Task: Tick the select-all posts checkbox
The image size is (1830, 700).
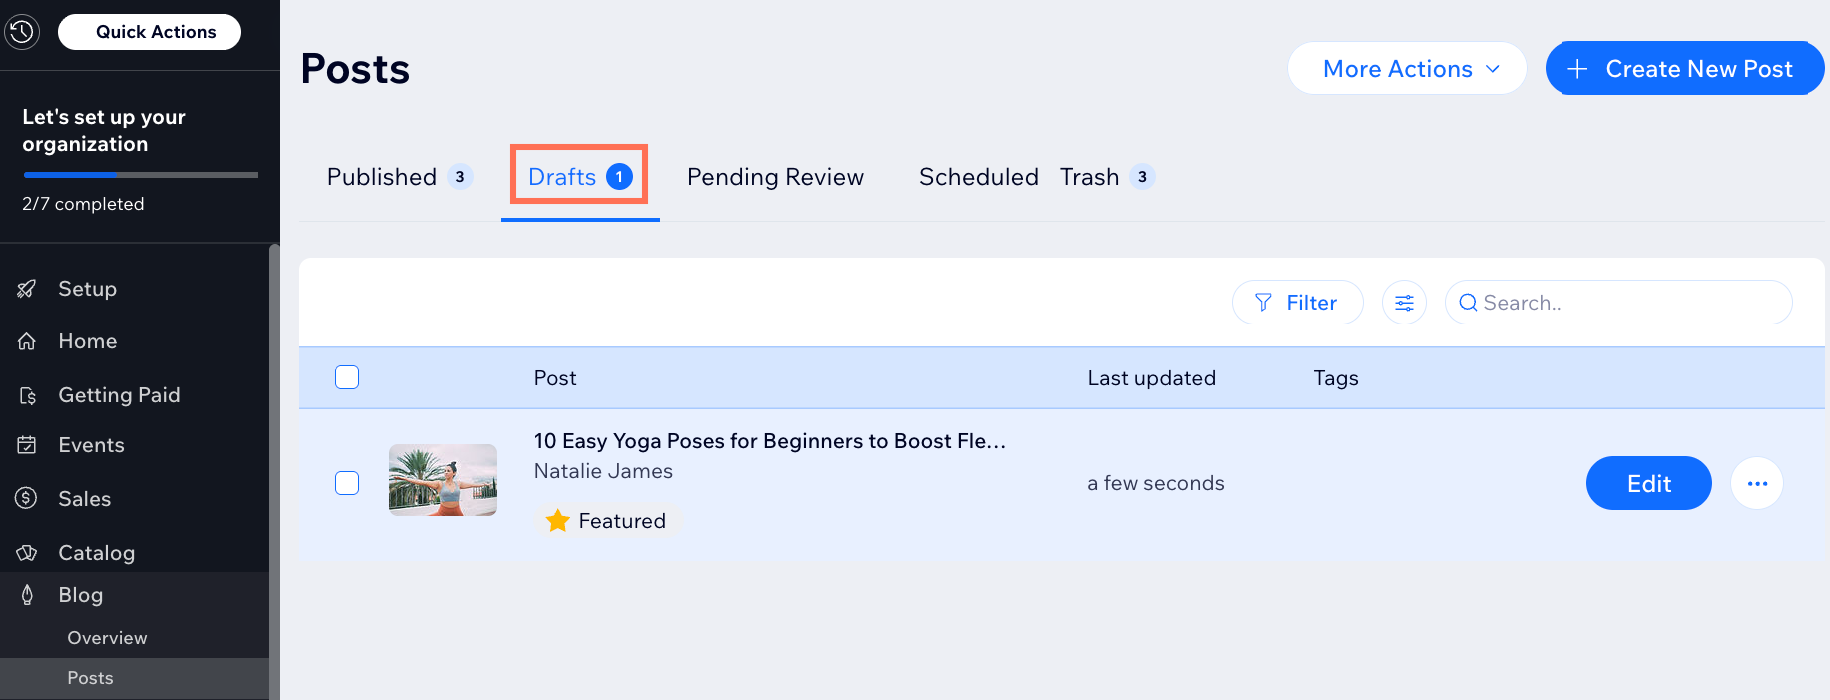Action: (347, 377)
